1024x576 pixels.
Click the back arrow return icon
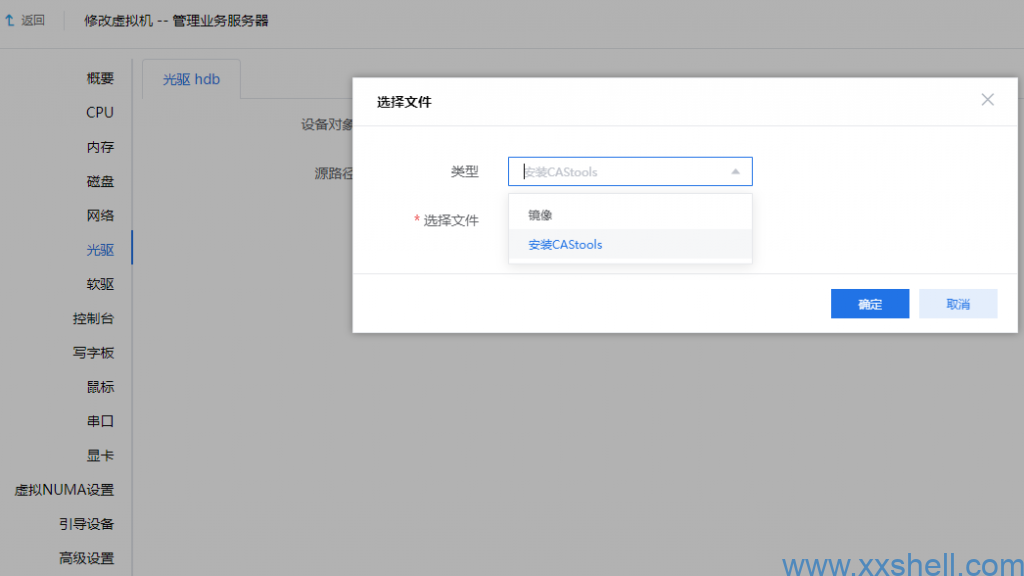pos(10,20)
